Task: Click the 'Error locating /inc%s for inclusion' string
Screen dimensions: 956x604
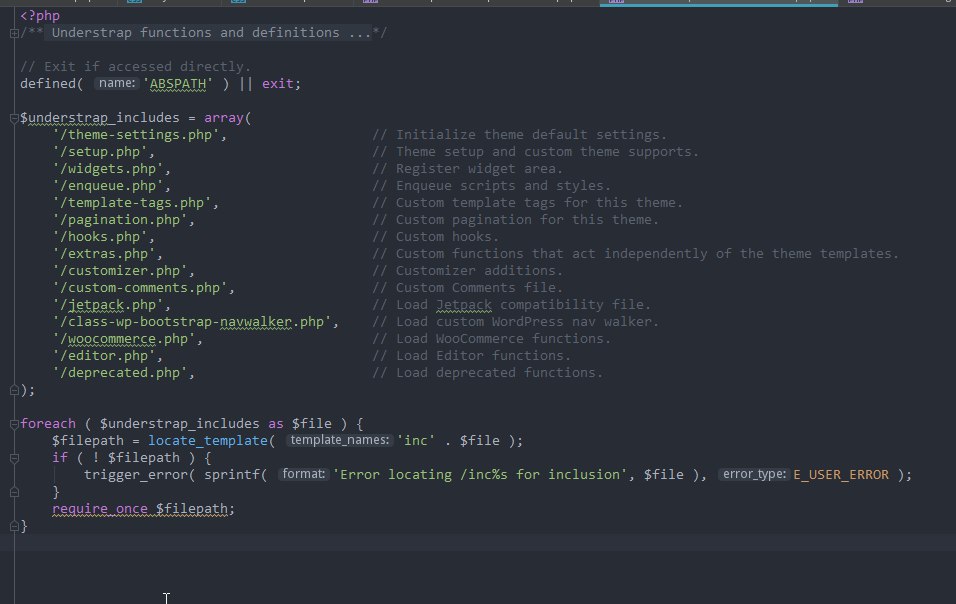Action: pos(480,475)
